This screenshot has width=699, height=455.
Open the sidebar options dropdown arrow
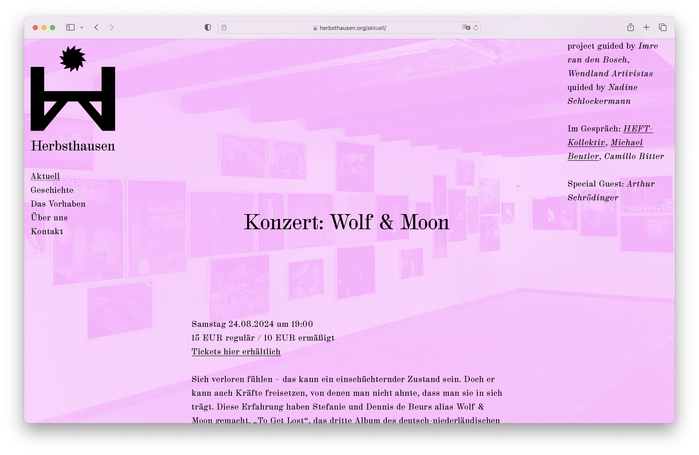coord(82,28)
